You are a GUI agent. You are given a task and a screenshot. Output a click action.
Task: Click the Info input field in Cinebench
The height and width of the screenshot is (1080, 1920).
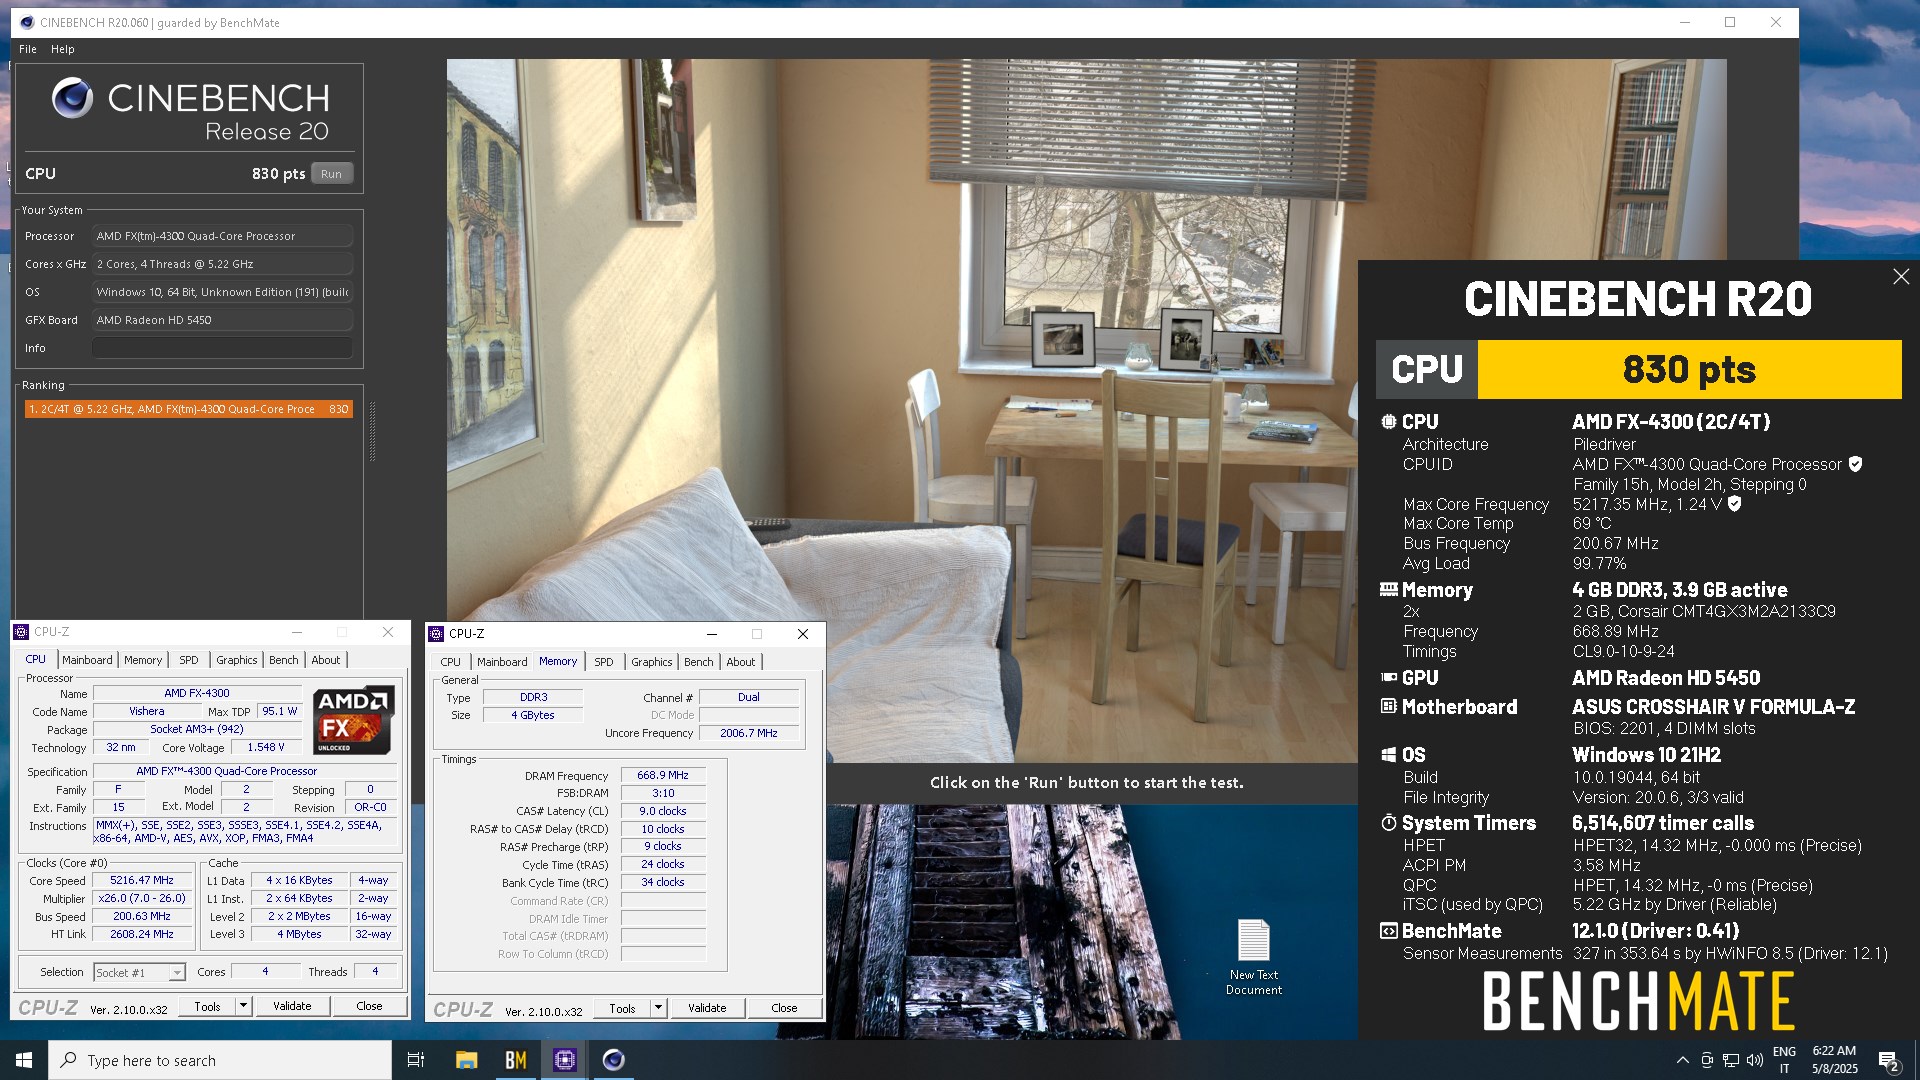point(222,348)
